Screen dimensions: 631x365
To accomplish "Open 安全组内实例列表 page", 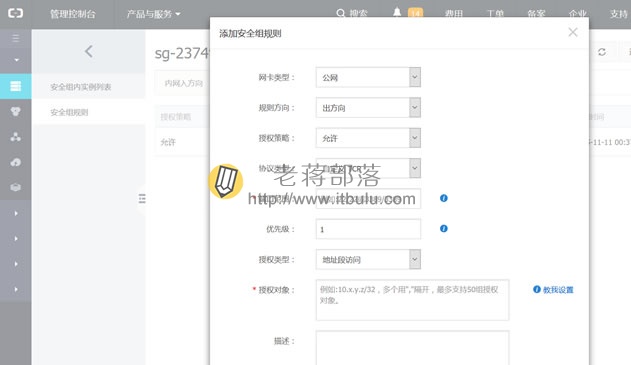I will coord(80,87).
